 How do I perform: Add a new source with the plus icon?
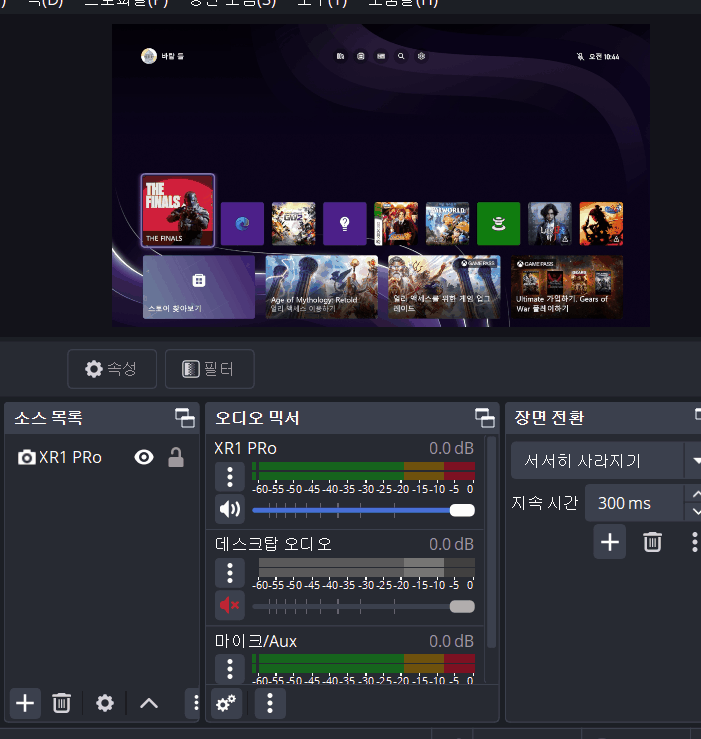coord(25,703)
